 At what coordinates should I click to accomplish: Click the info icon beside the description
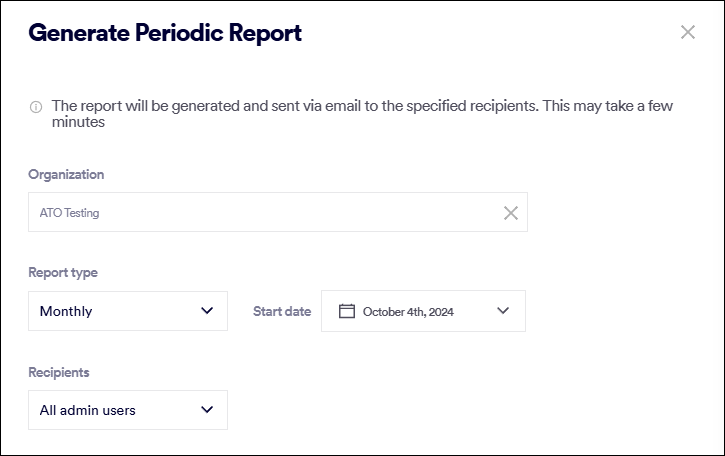[x=36, y=106]
